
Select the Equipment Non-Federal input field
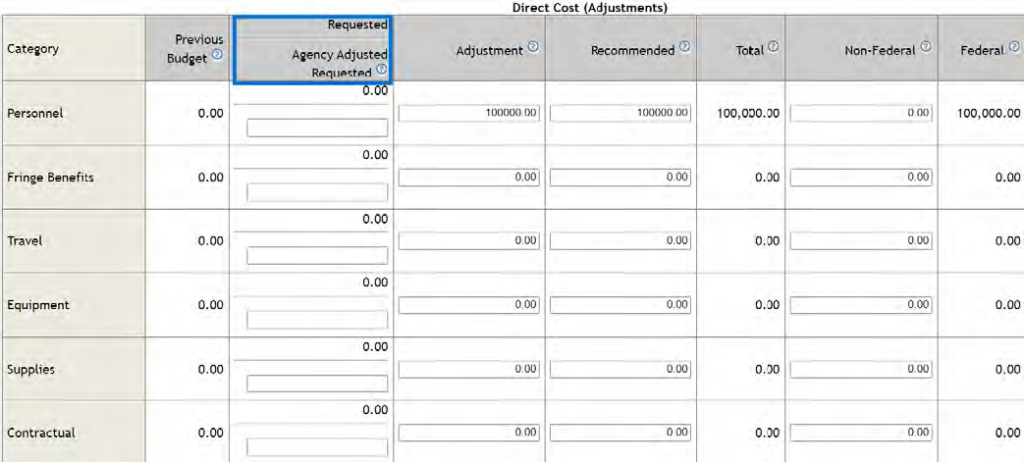click(861, 305)
